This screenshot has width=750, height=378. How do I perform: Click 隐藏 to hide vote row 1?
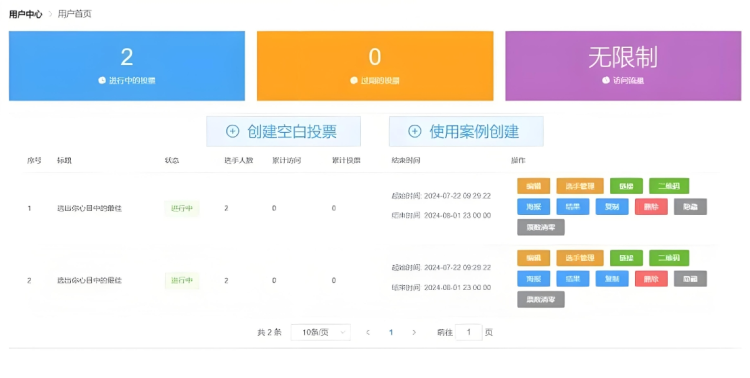690,207
